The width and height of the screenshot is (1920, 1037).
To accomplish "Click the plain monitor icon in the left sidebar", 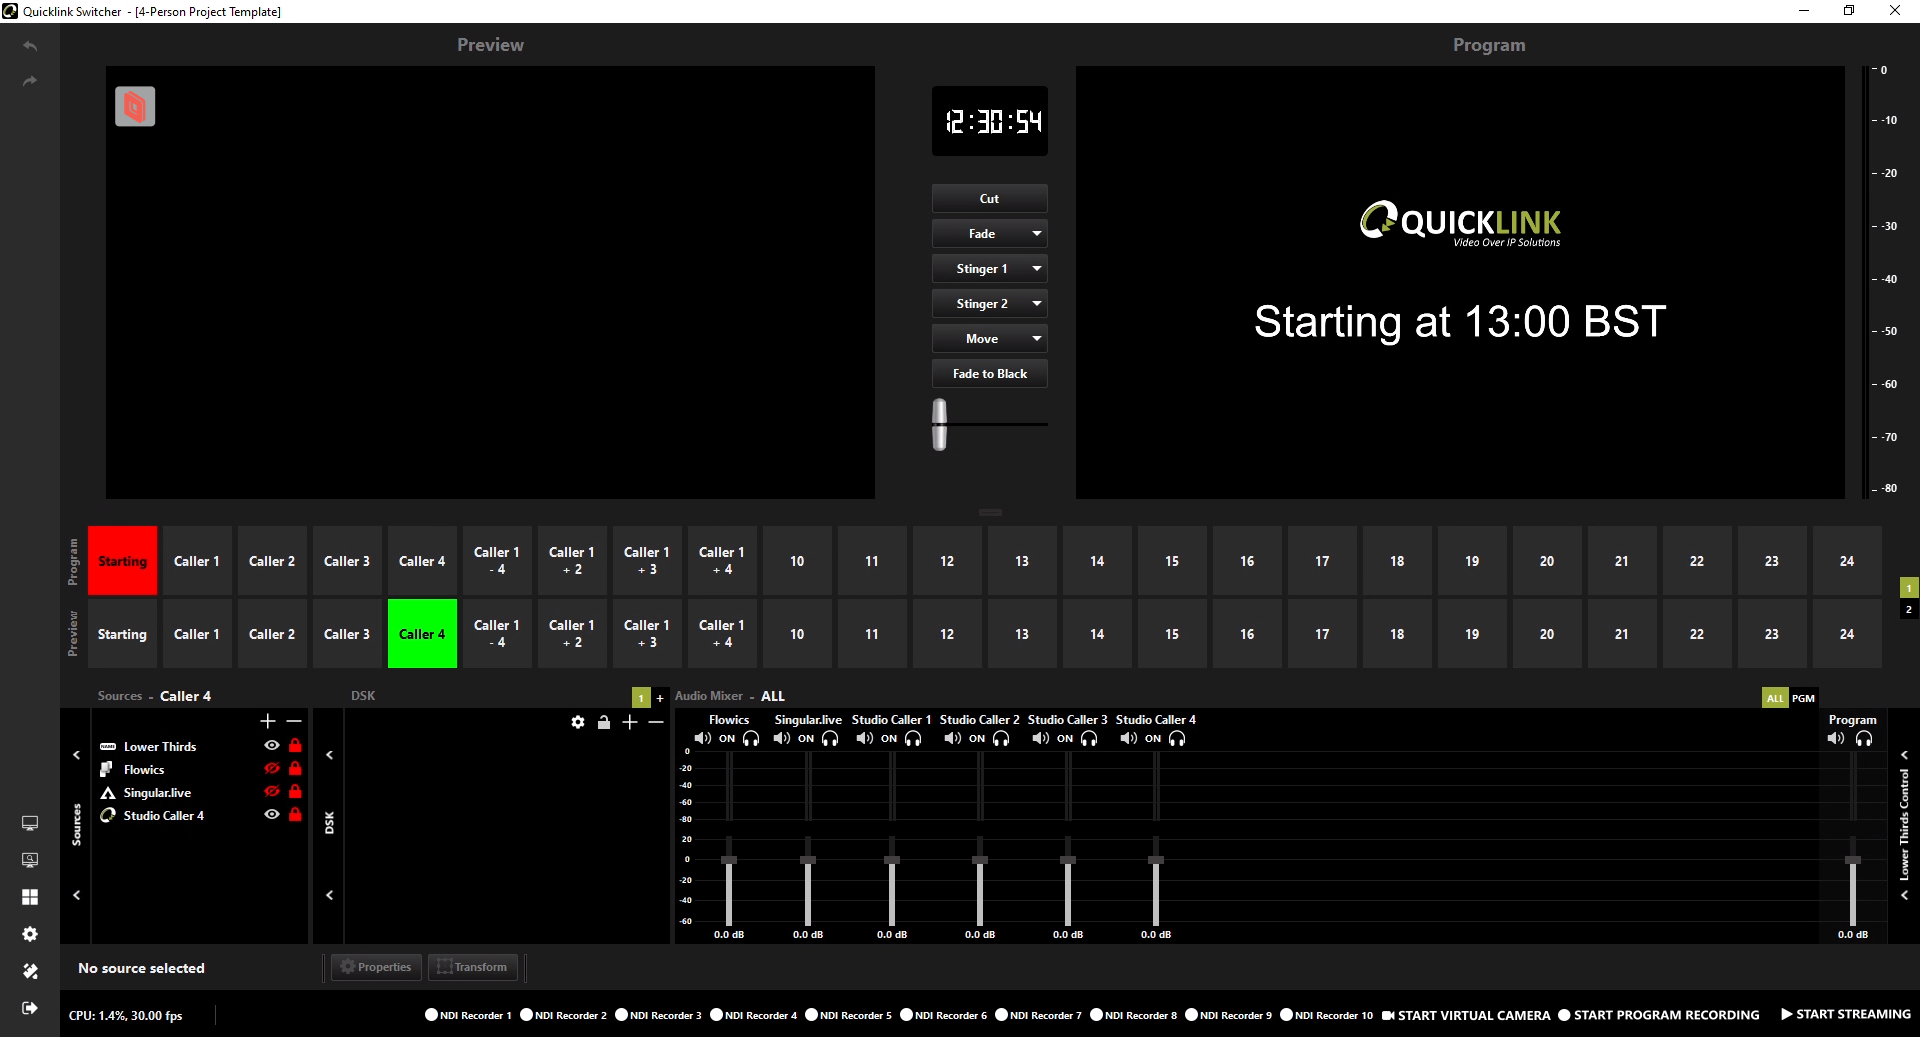I will click(x=30, y=823).
